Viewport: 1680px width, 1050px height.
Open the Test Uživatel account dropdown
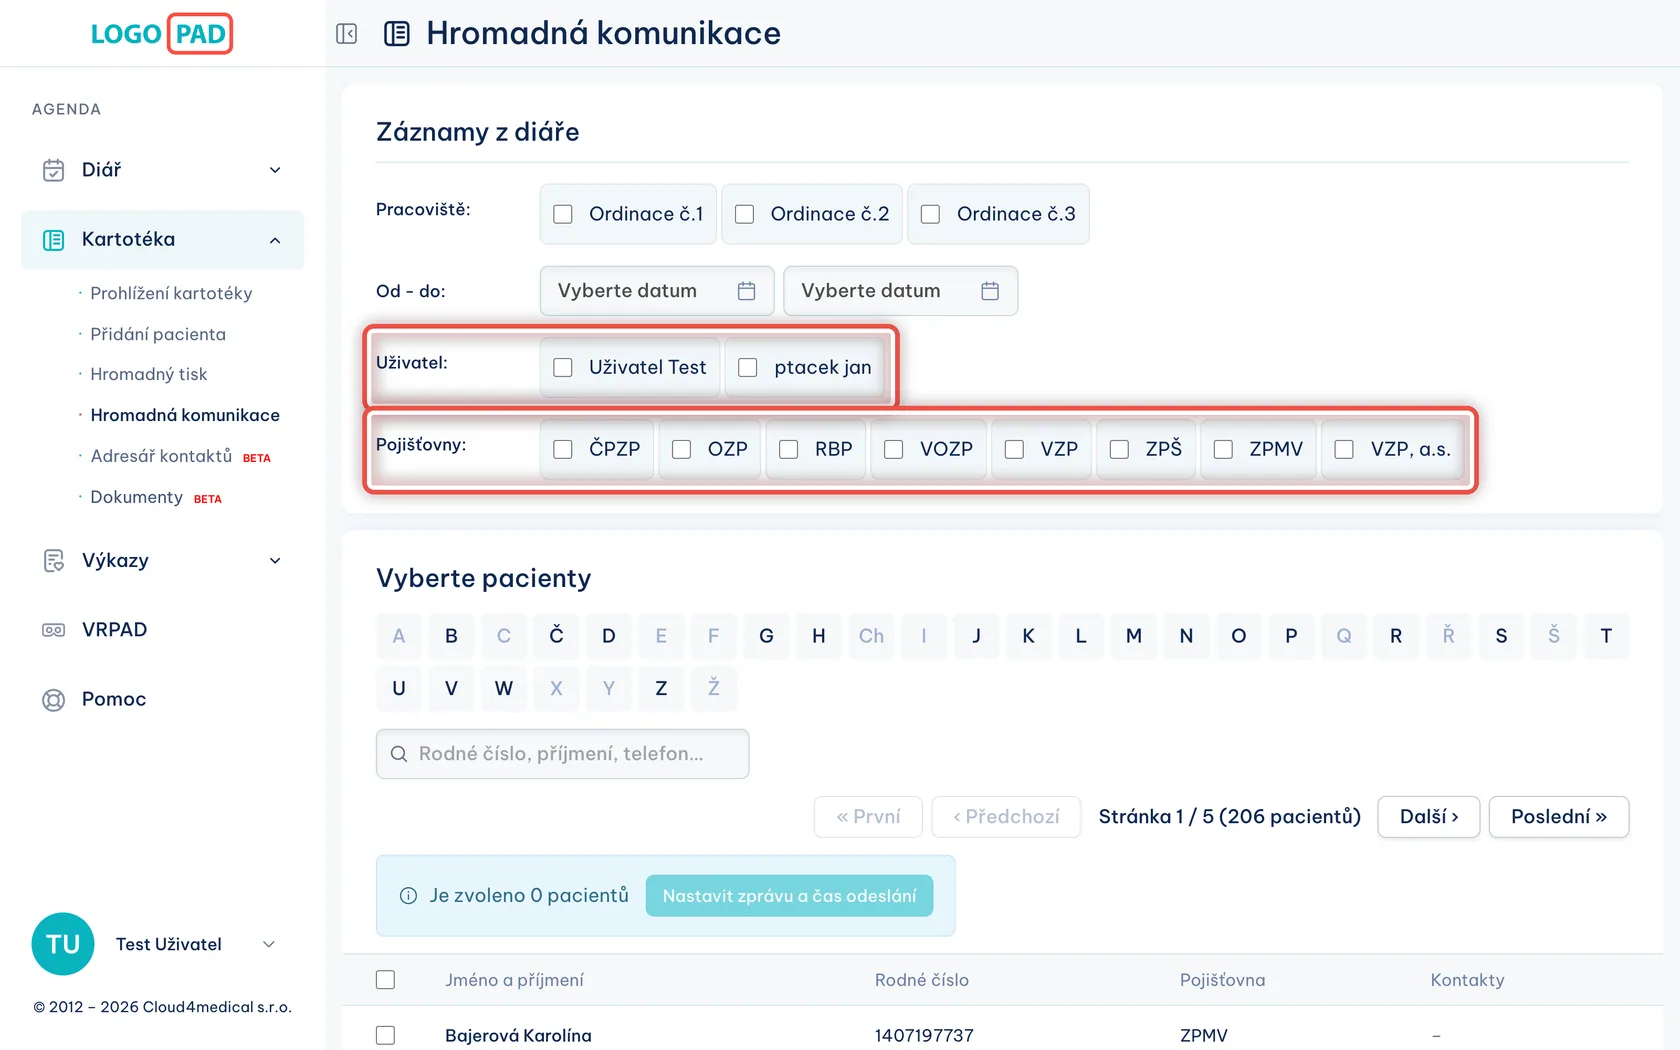point(269,944)
